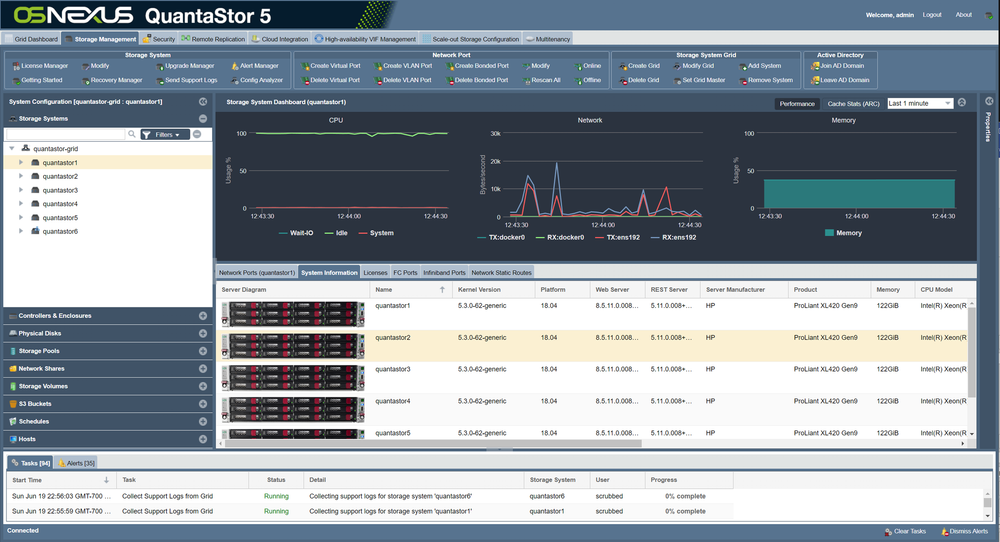The height and width of the screenshot is (542, 1000).
Task: Click Create Virtual Port
Action: (330, 66)
